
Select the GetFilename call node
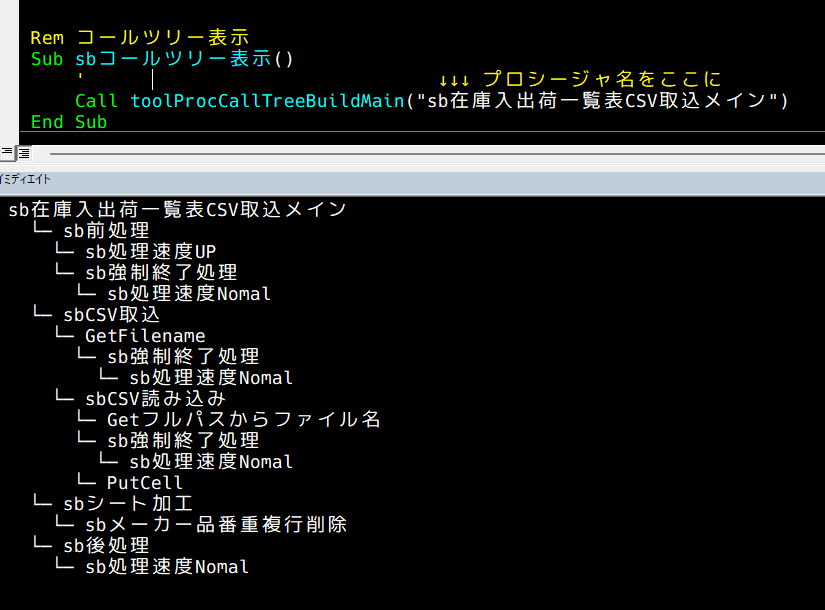pyautogui.click(x=145, y=335)
